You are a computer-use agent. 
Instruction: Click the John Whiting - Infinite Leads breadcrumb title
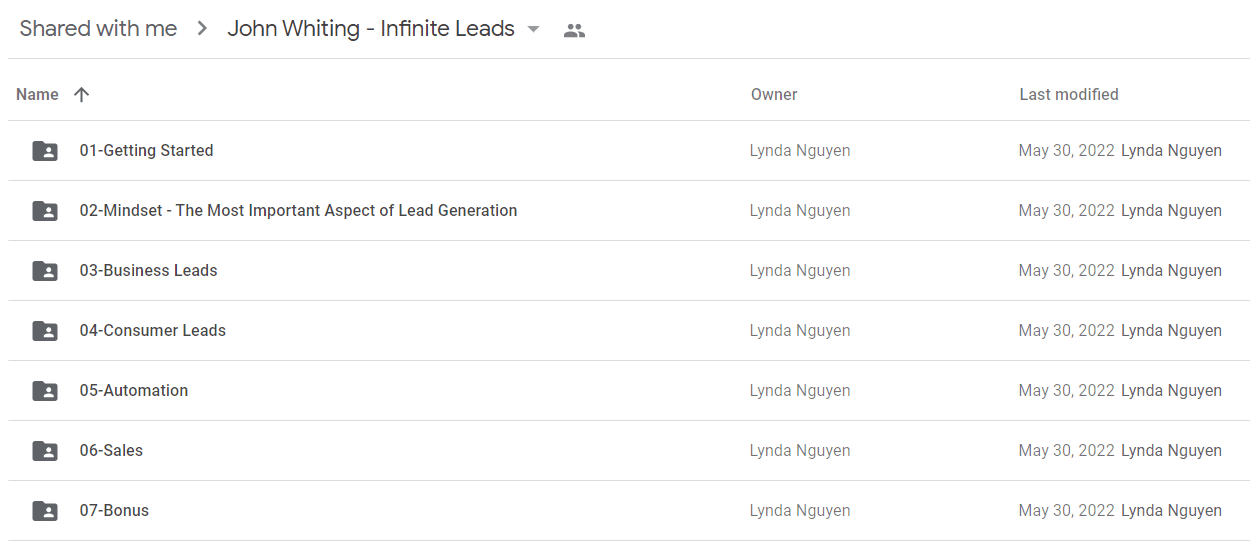pyautogui.click(x=371, y=29)
